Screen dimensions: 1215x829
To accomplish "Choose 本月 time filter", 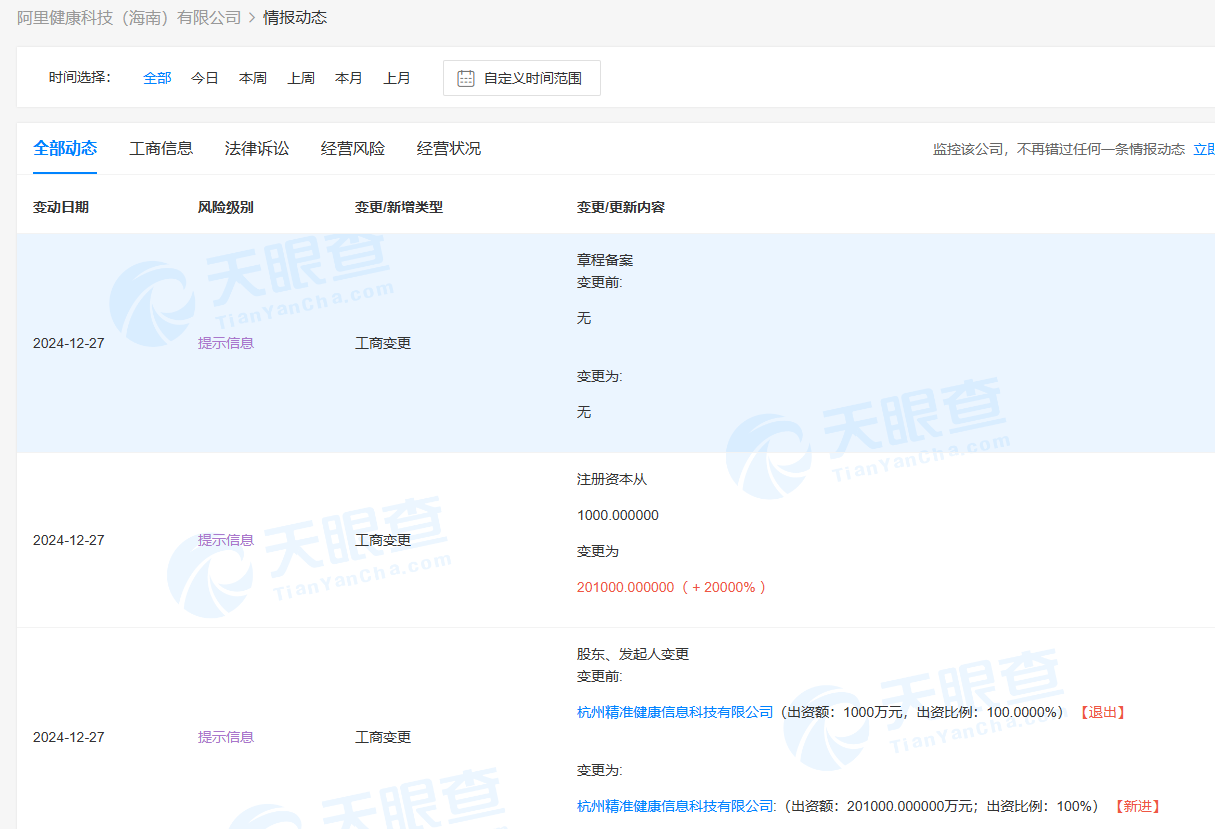I will click(349, 78).
